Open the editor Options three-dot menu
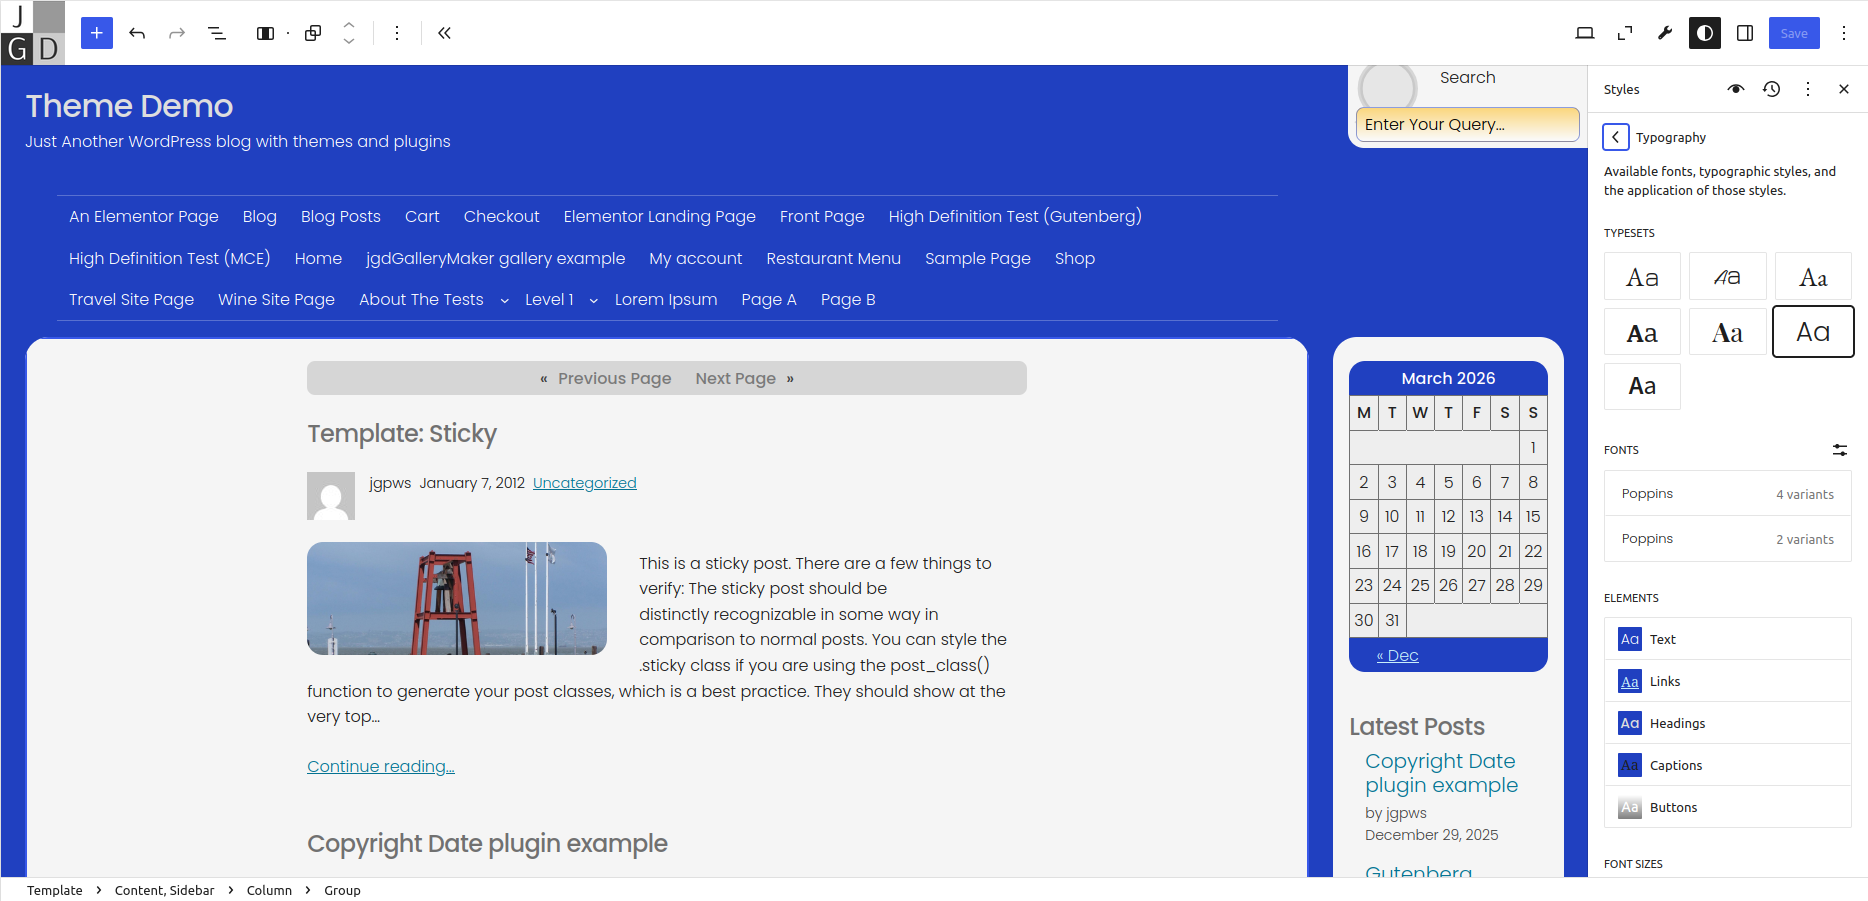This screenshot has width=1868, height=901. [1844, 33]
